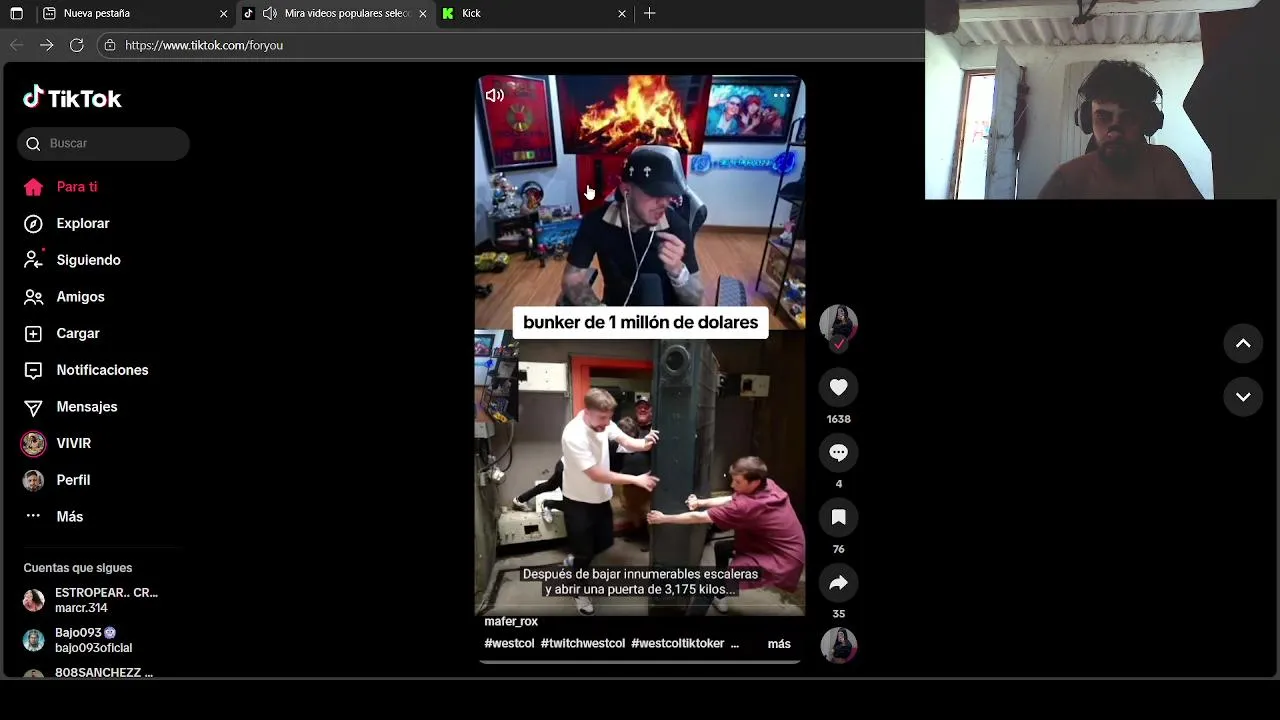
Task: Click the site information icon in address bar
Action: pyautogui.click(x=110, y=45)
